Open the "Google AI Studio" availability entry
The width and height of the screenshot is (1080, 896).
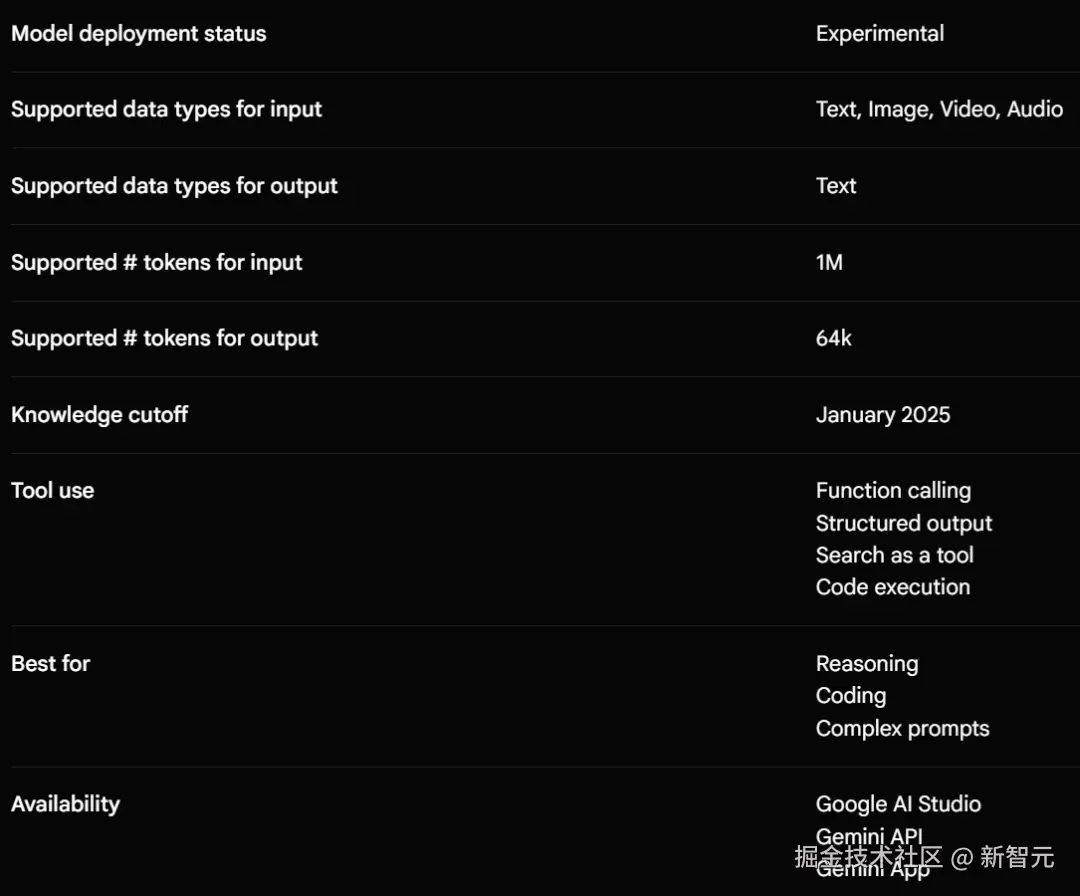[897, 805]
